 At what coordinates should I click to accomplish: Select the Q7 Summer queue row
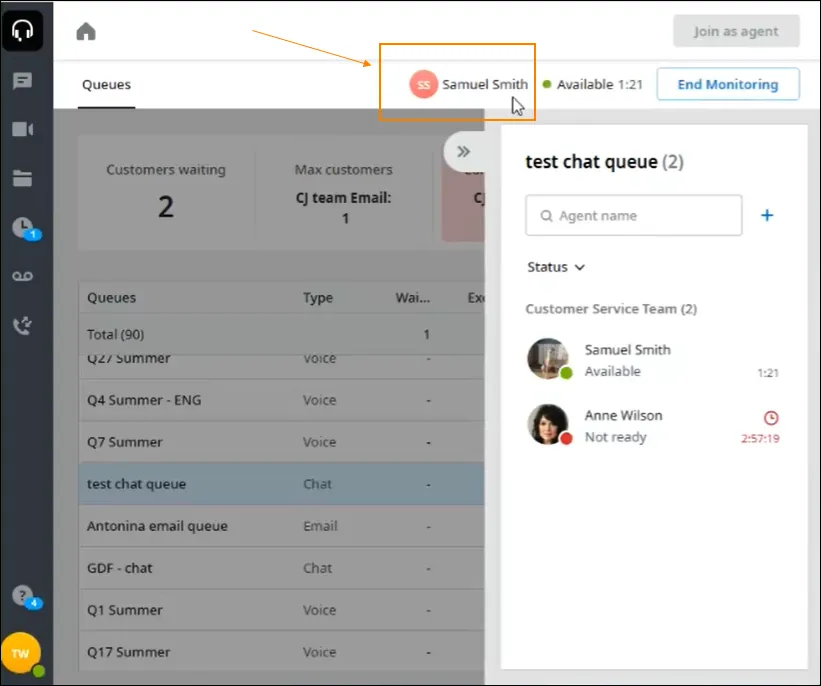tap(282, 442)
